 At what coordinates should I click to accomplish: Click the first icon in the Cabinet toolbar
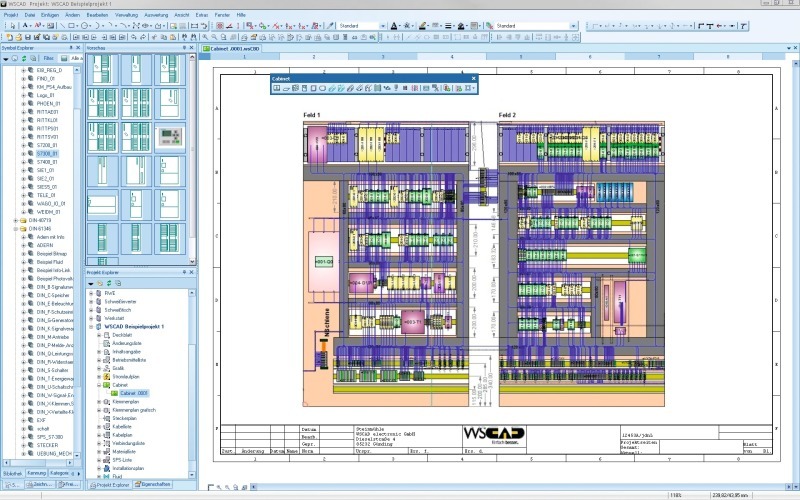[277, 88]
